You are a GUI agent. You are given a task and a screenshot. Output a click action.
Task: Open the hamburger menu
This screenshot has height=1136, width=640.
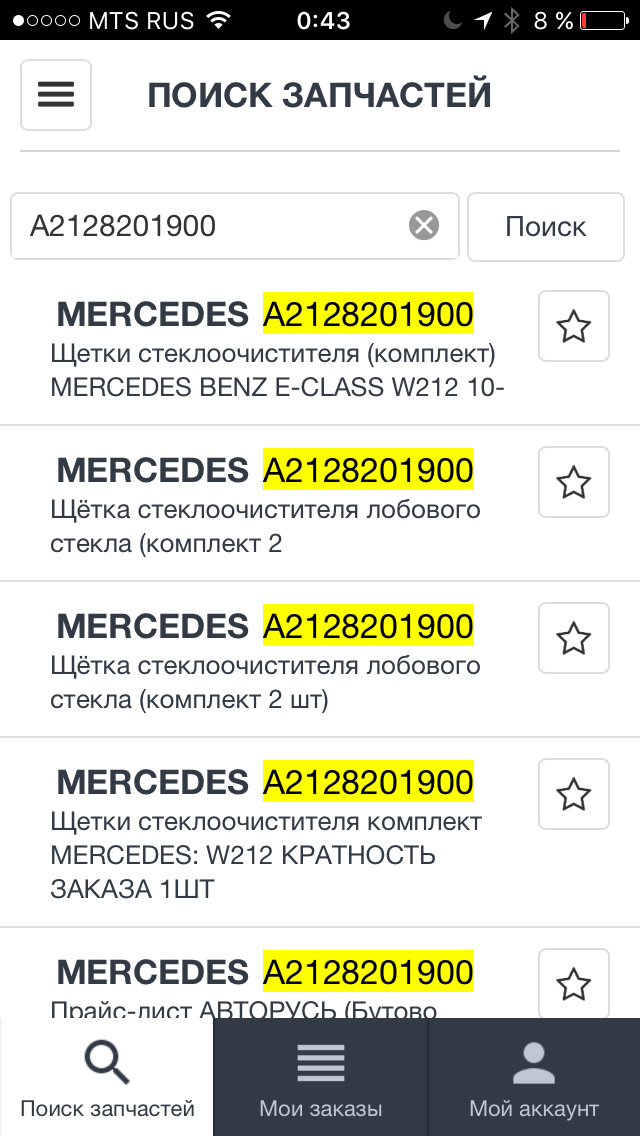point(56,95)
